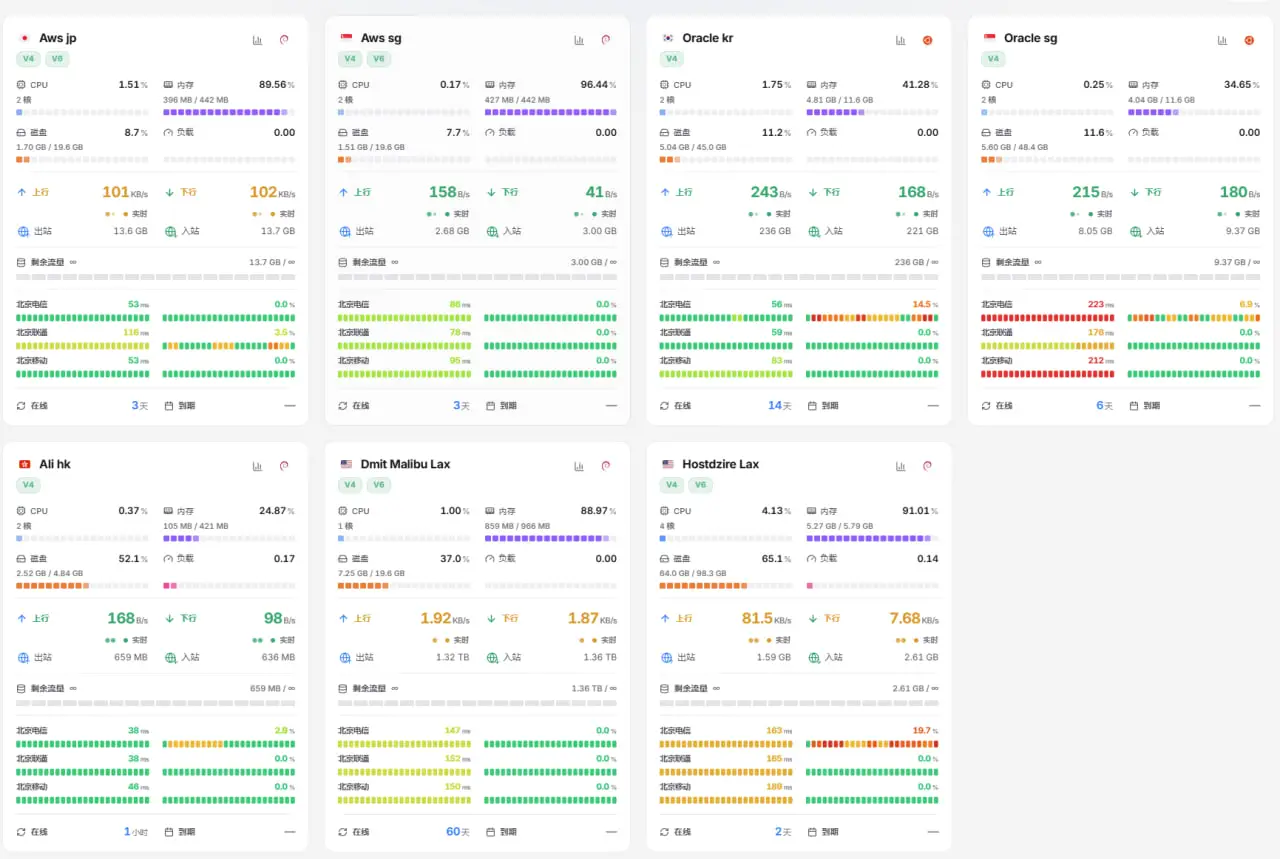Viewport: 1280px width, 859px height.
Task: Click the Debian logo on Hostdzire Lax card
Action: (x=927, y=466)
